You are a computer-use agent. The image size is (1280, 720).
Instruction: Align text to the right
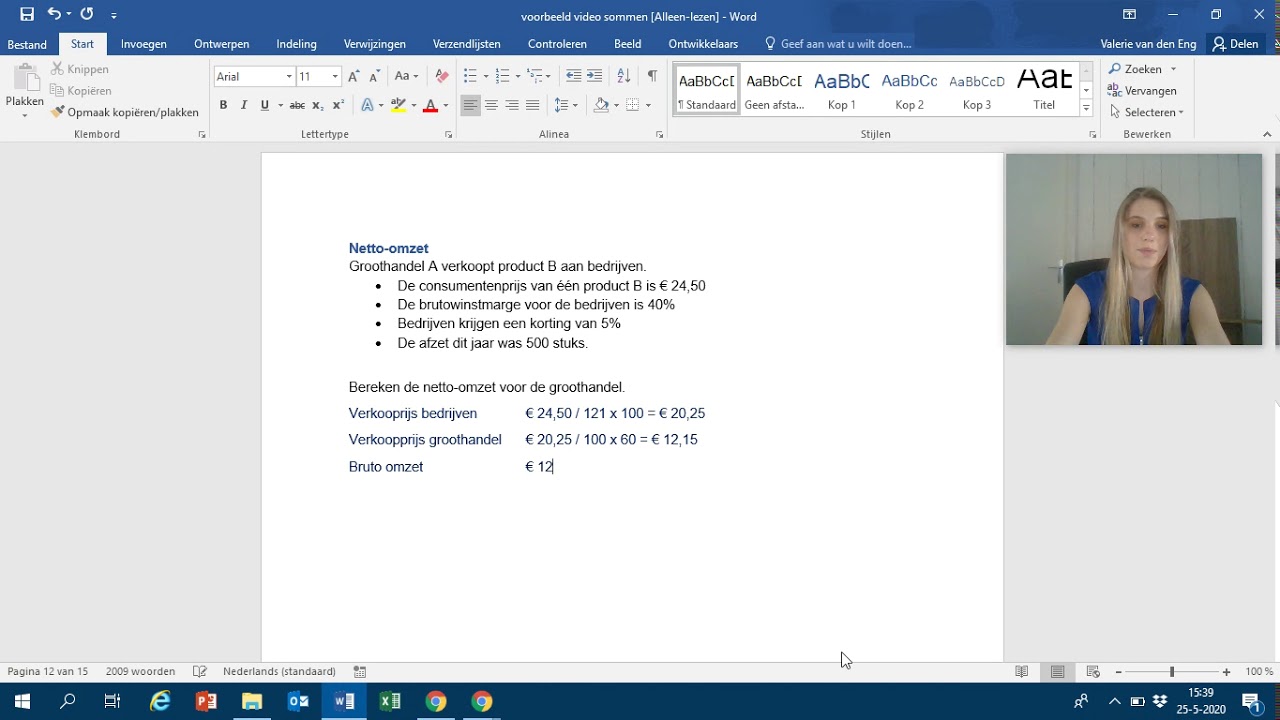[x=512, y=105]
